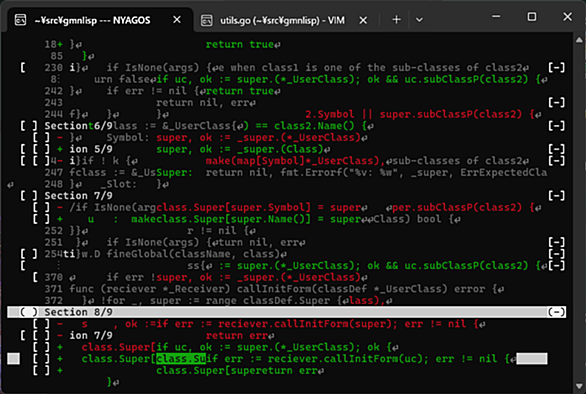586x394 pixels.
Task: Maximize the terminal window
Action: point(532,16)
